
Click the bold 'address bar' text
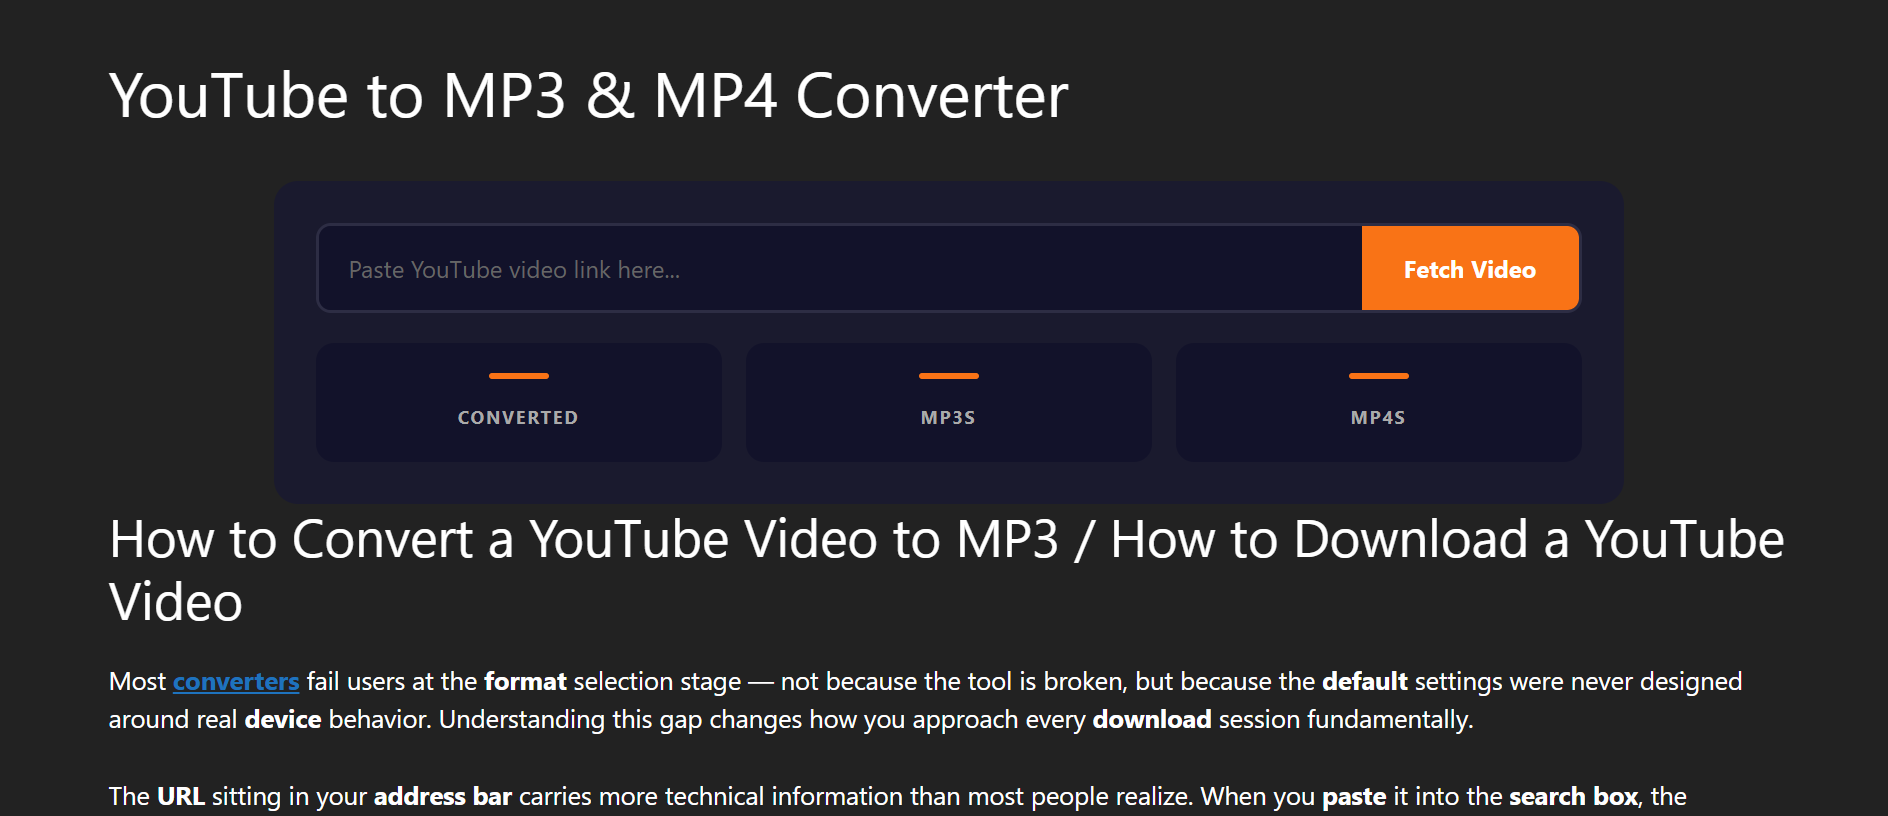(443, 797)
